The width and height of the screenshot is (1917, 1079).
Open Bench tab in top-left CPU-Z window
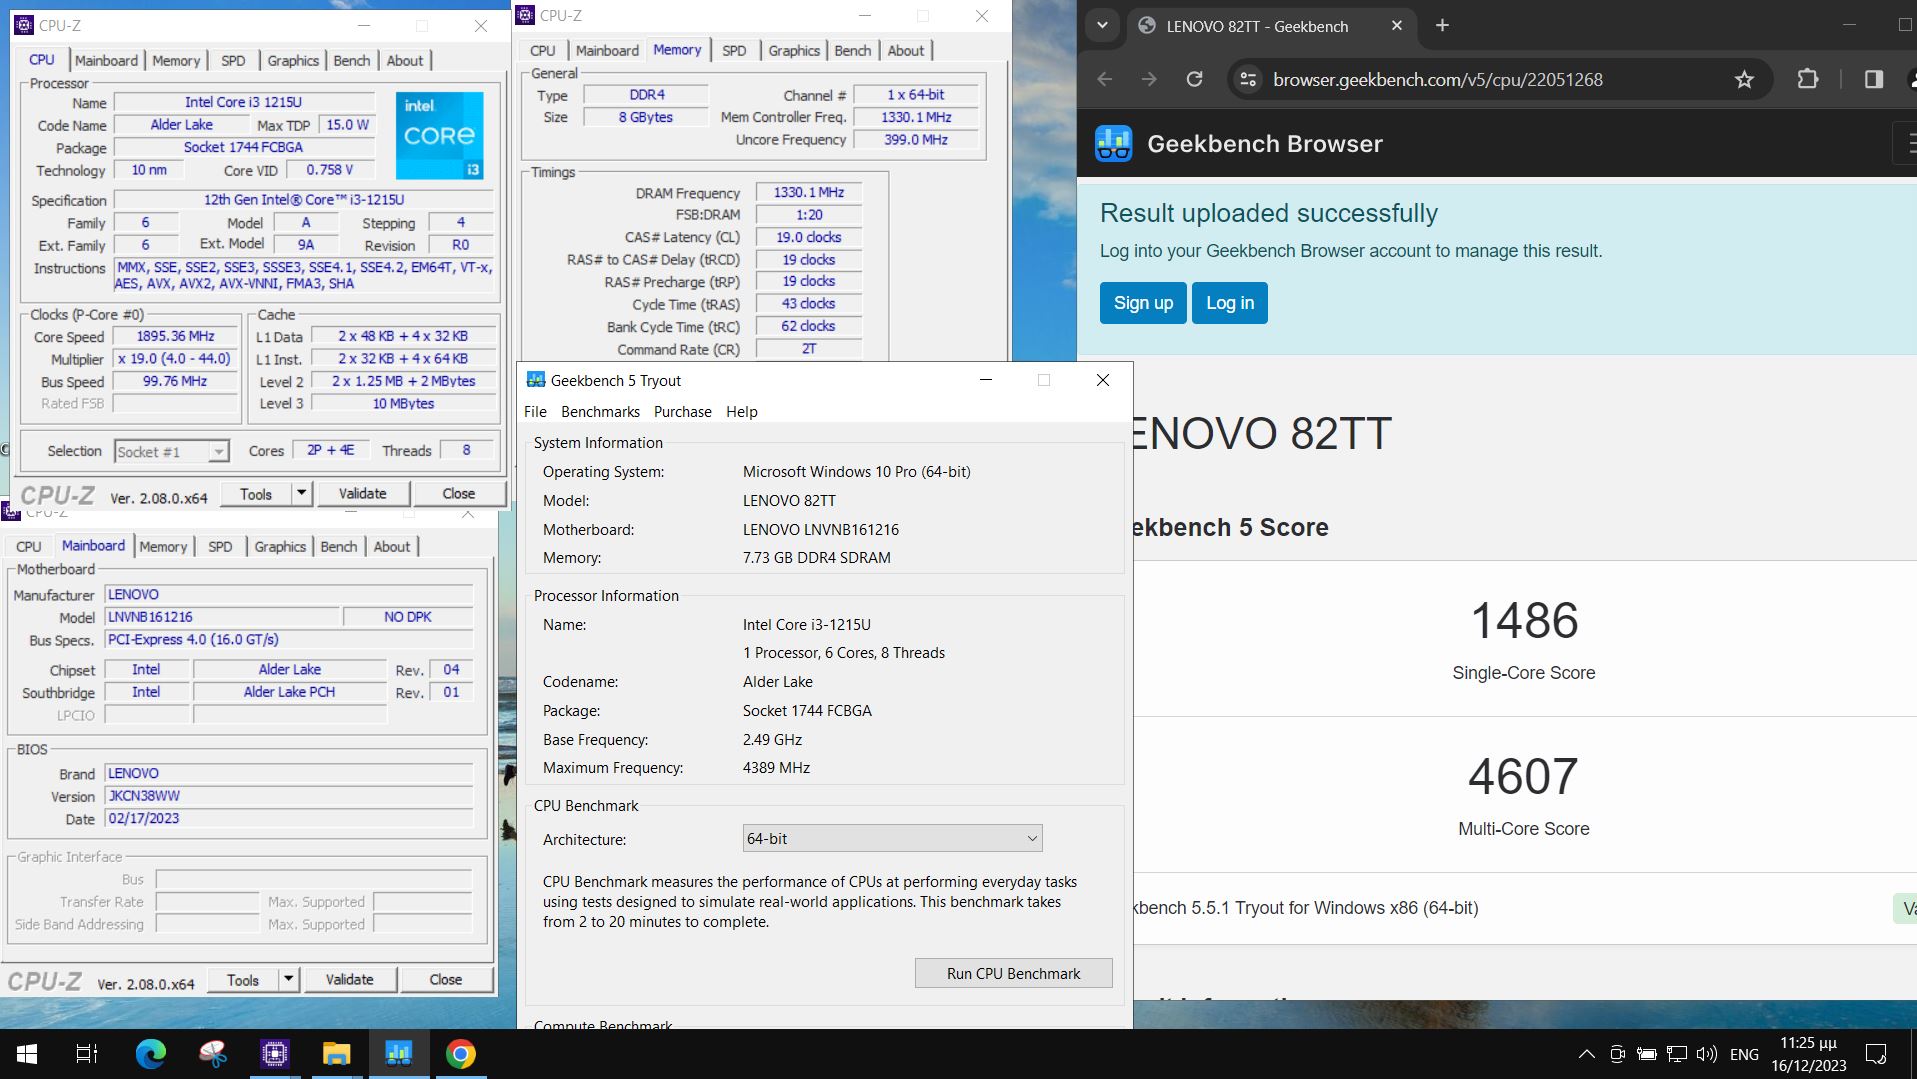click(x=352, y=61)
